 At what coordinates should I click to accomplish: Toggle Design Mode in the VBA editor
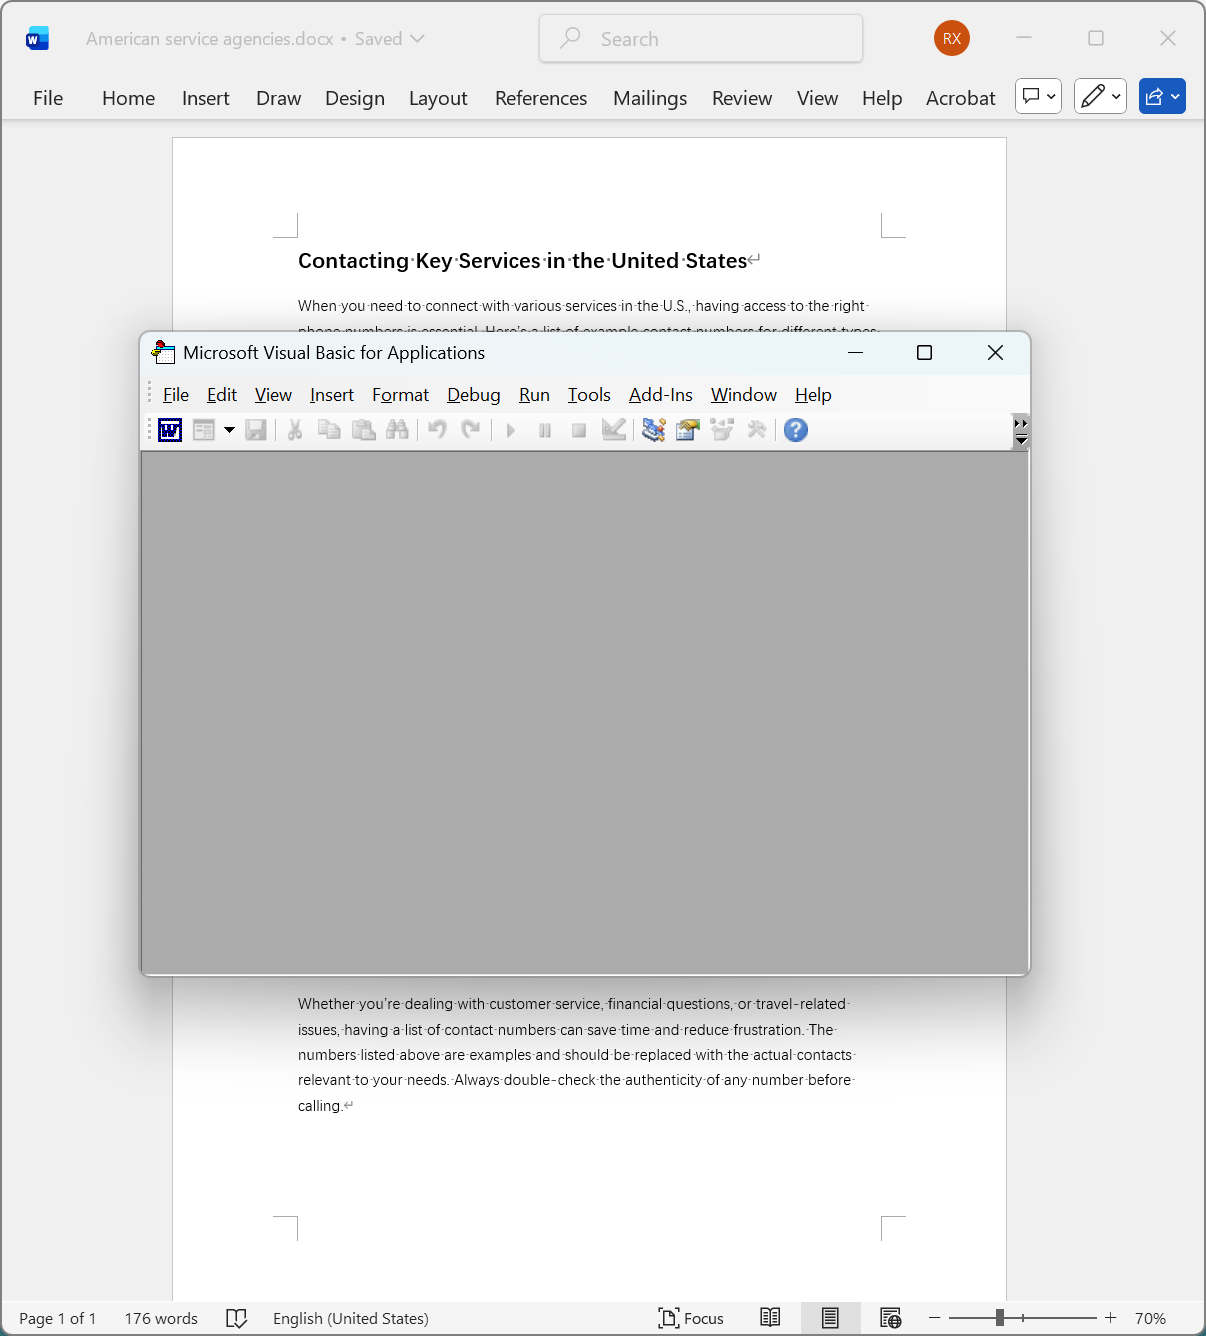614,430
